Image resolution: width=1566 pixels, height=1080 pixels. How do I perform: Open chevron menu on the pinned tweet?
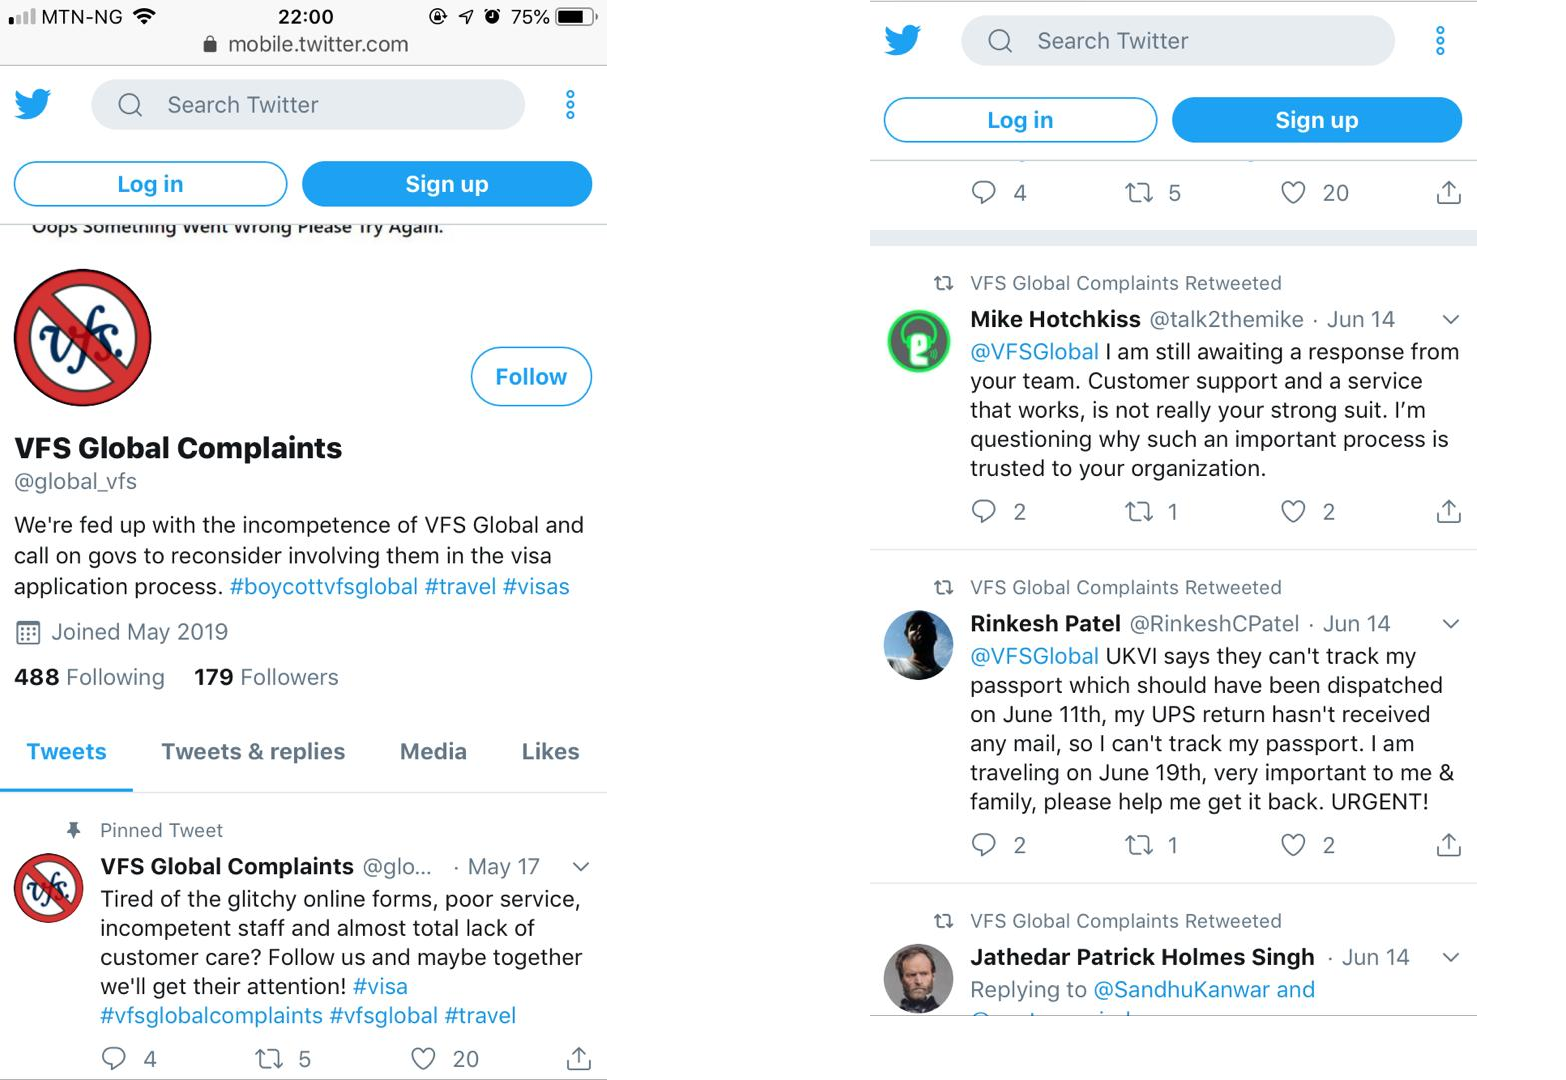[581, 867]
